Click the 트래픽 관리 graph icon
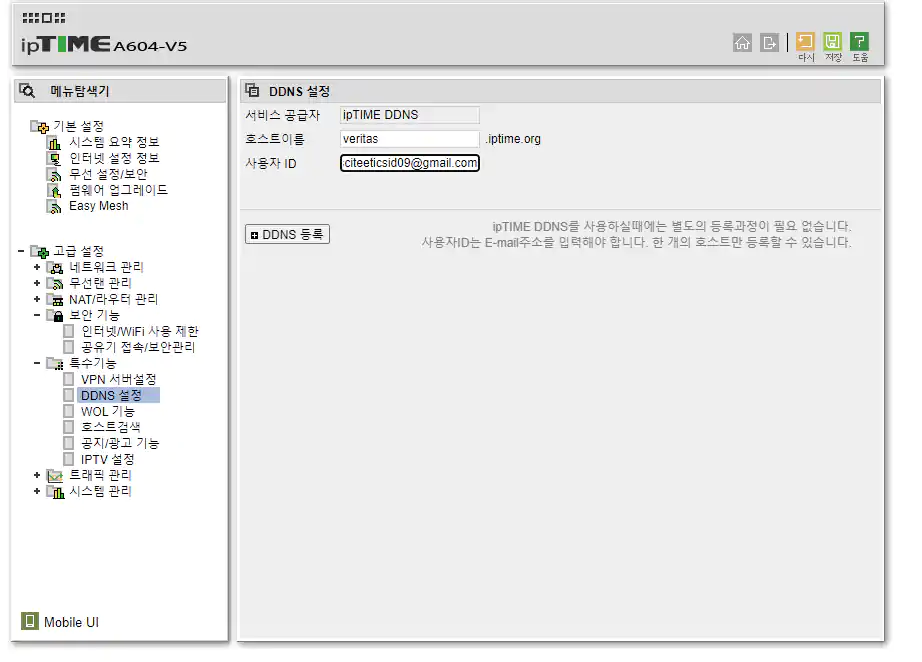The width and height of the screenshot is (922, 662). click(55, 476)
